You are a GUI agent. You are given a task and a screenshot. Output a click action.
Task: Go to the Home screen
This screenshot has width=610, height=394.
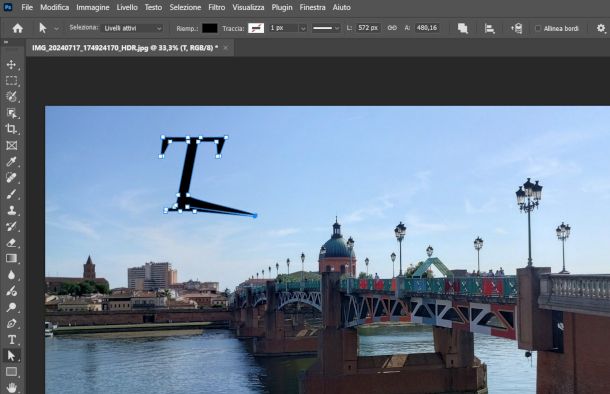(x=18, y=28)
